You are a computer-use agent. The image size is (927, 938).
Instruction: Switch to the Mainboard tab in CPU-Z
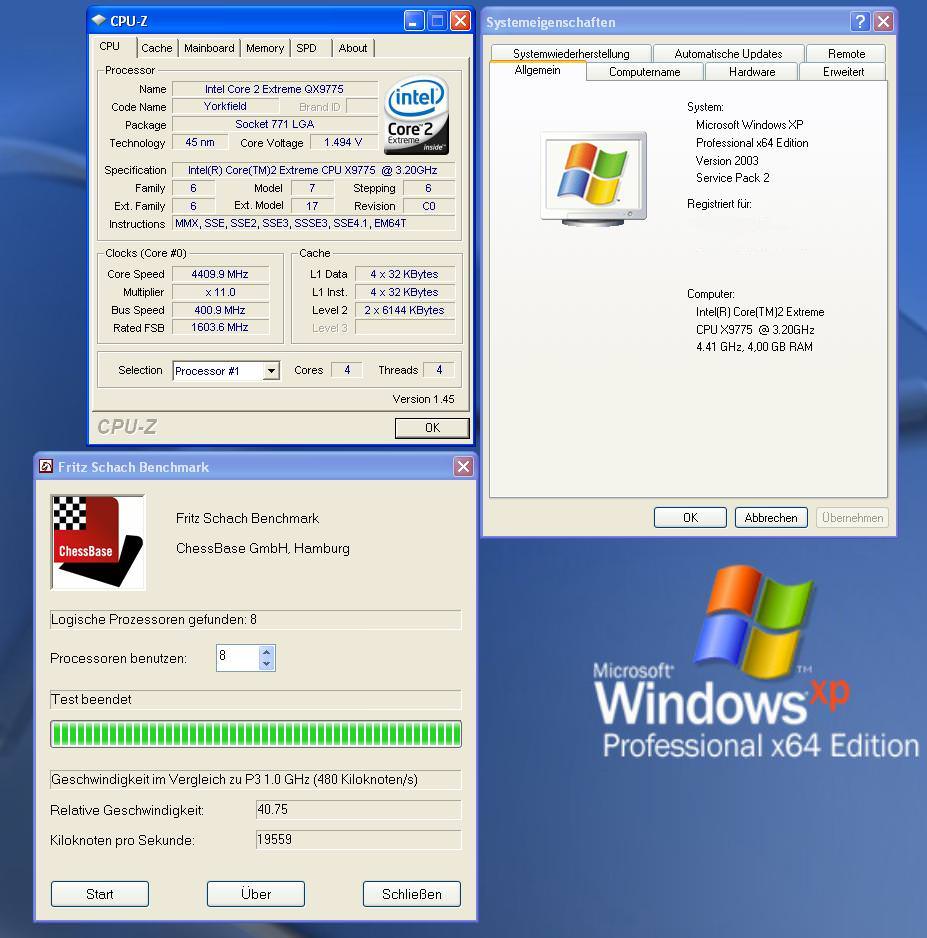click(209, 48)
